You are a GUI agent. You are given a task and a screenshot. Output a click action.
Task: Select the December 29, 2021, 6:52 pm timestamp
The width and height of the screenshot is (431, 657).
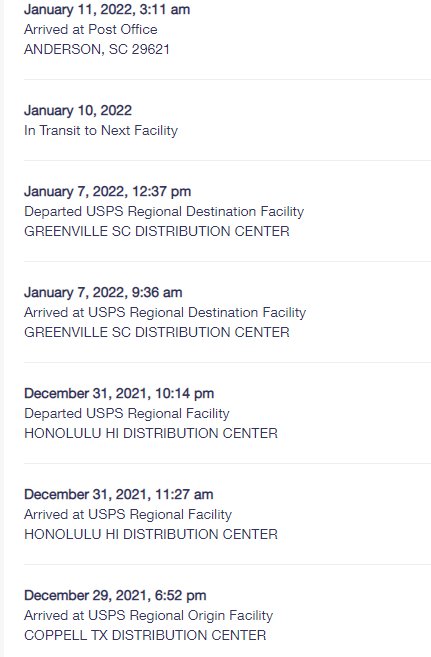click(x=115, y=595)
